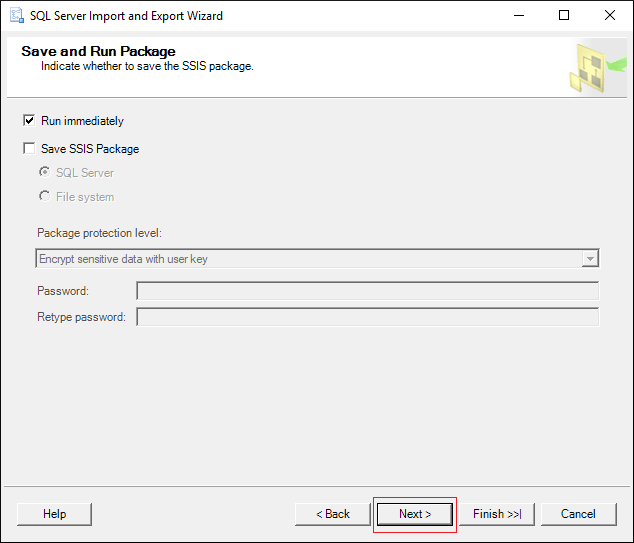Open the Package protection level dropdown arrow
Viewport: 634px width, 543px height.
coord(590,259)
